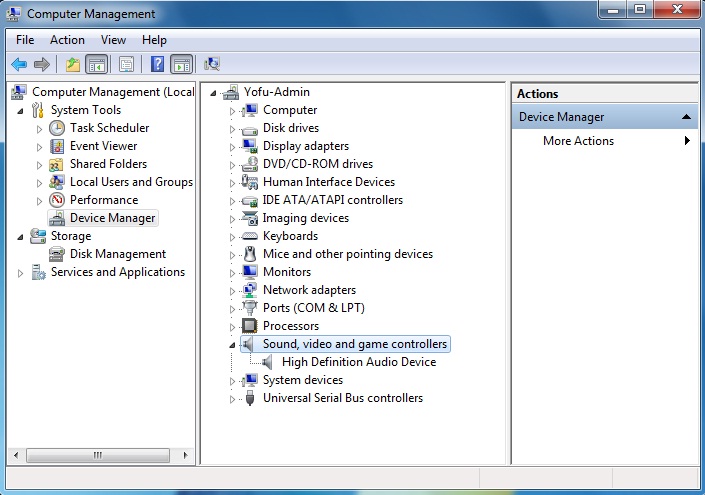Click the Services and Applications icon

point(38,272)
